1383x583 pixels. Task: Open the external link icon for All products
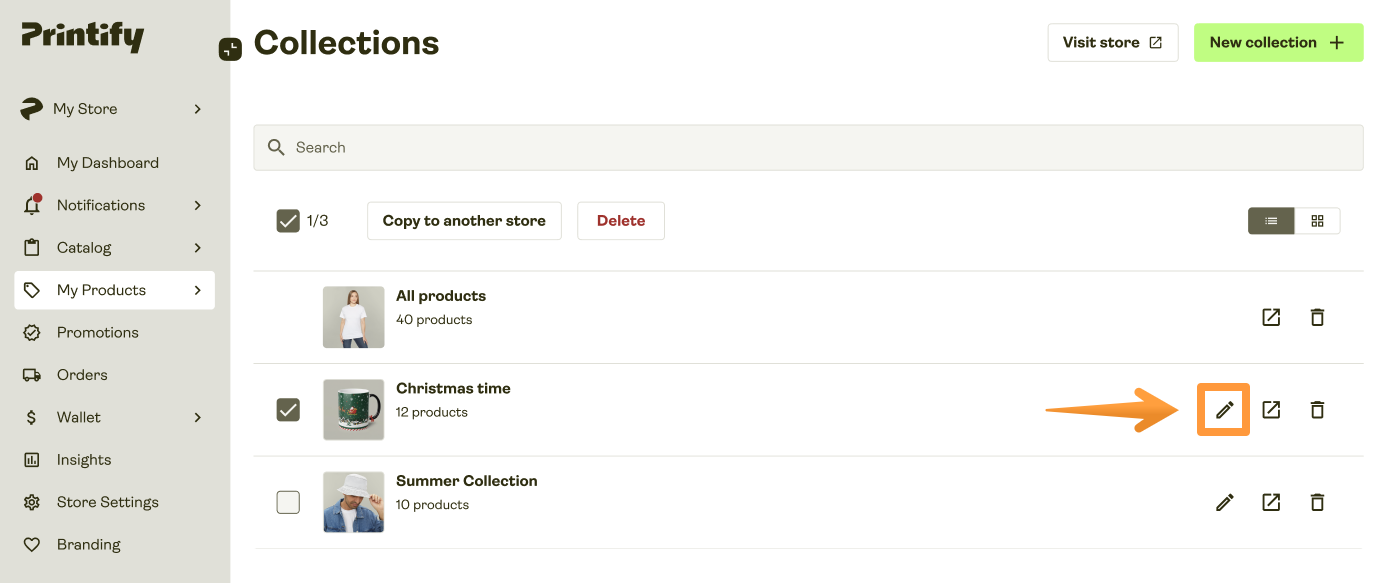click(x=1270, y=317)
